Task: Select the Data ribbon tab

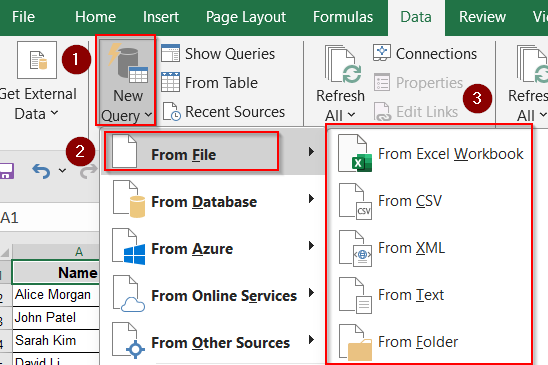Action: tap(416, 17)
